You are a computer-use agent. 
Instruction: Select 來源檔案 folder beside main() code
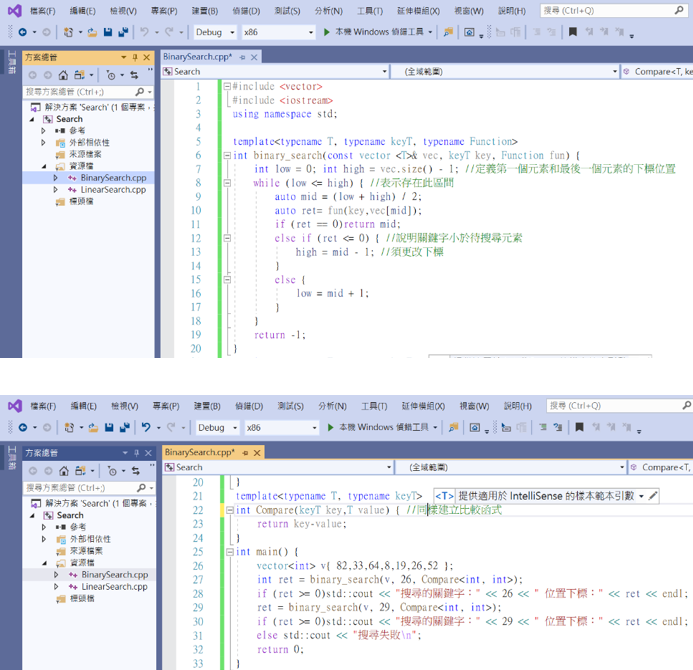pyautogui.click(x=86, y=551)
